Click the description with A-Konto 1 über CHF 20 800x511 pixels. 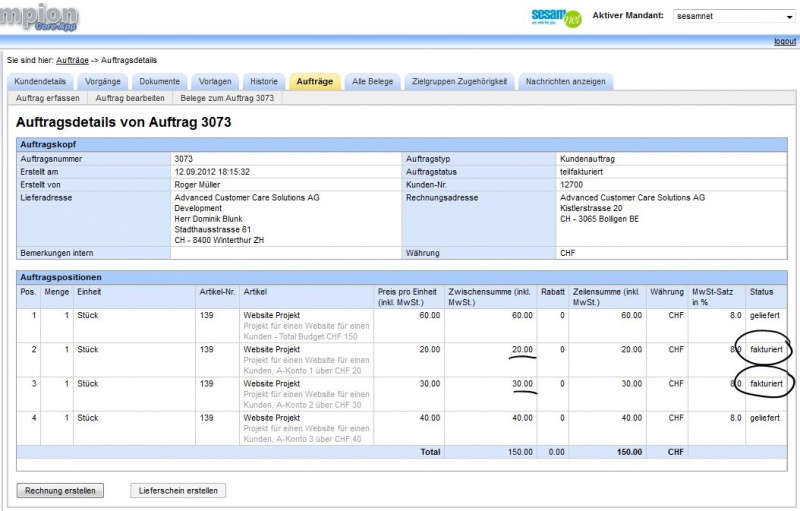pyautogui.click(x=307, y=366)
